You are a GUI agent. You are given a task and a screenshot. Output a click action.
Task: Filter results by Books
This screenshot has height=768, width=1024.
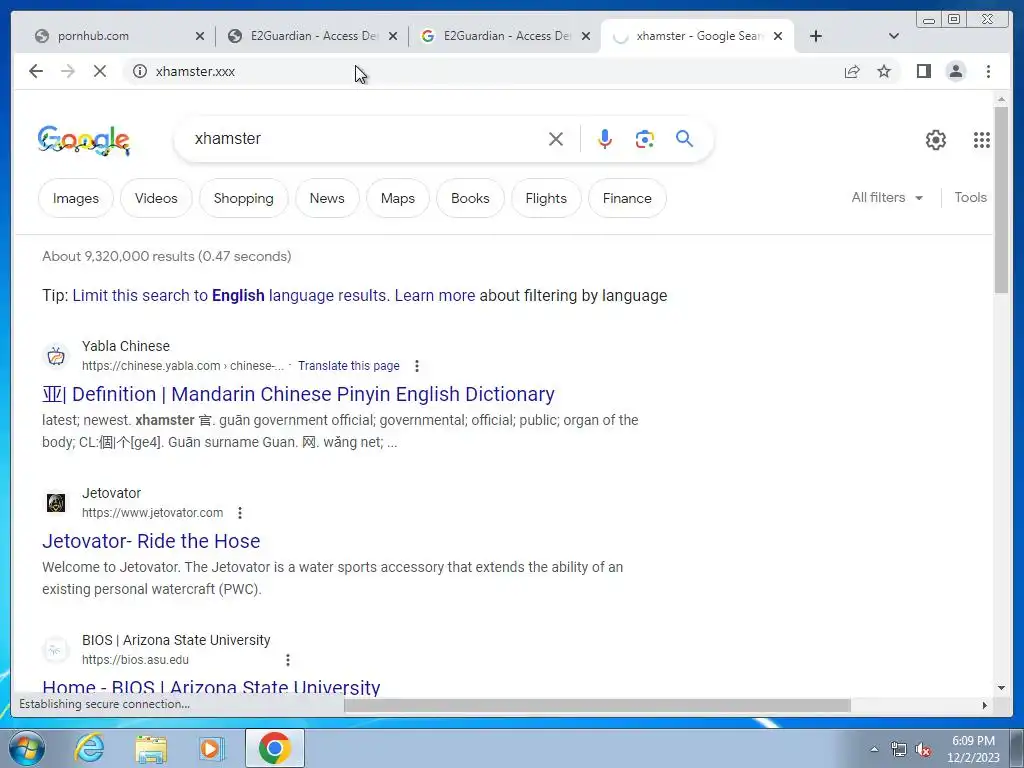pyautogui.click(x=470, y=198)
